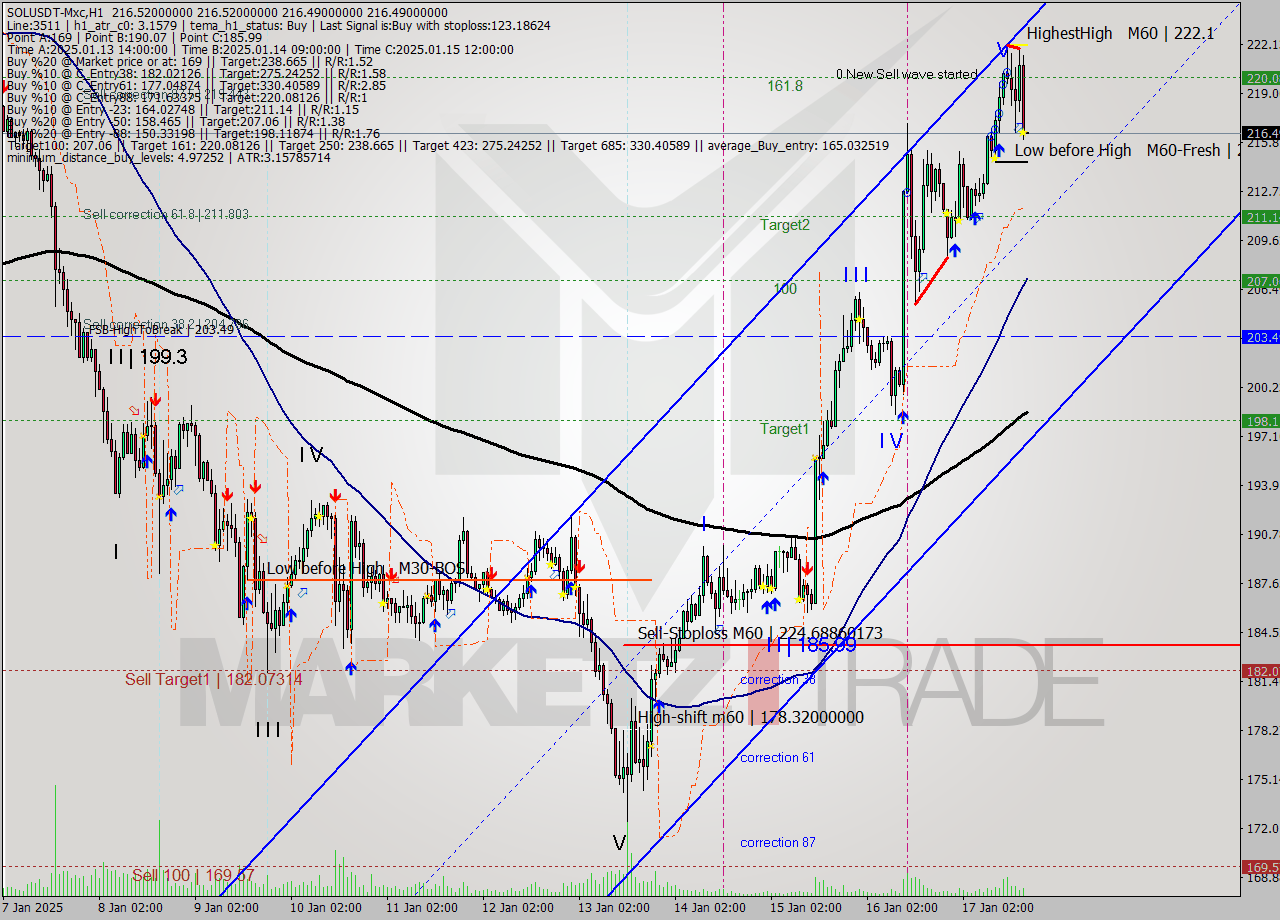
Task: Click the 'correction 87' label
Action: [777, 843]
